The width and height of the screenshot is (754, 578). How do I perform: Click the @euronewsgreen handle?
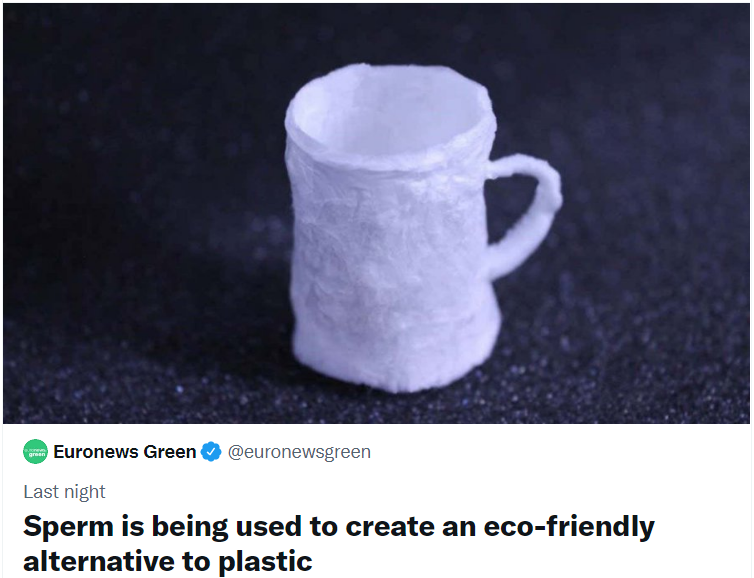pos(299,452)
